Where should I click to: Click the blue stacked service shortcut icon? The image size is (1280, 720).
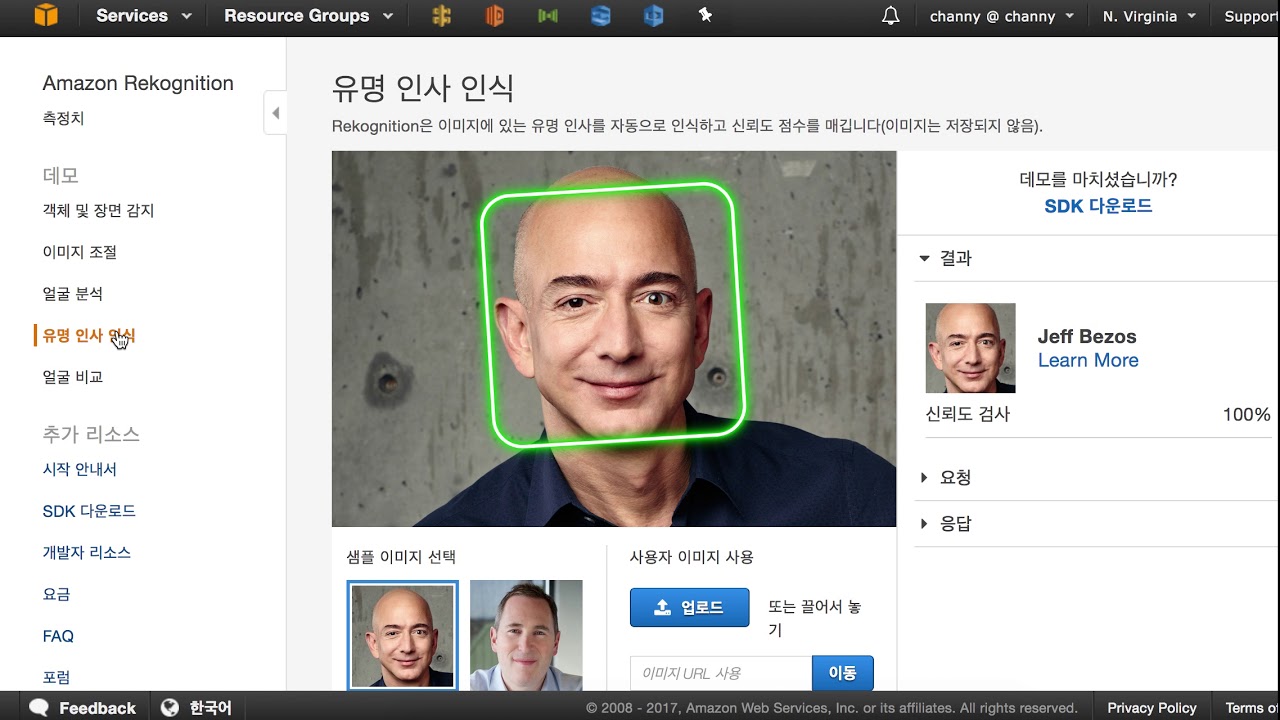coord(600,16)
